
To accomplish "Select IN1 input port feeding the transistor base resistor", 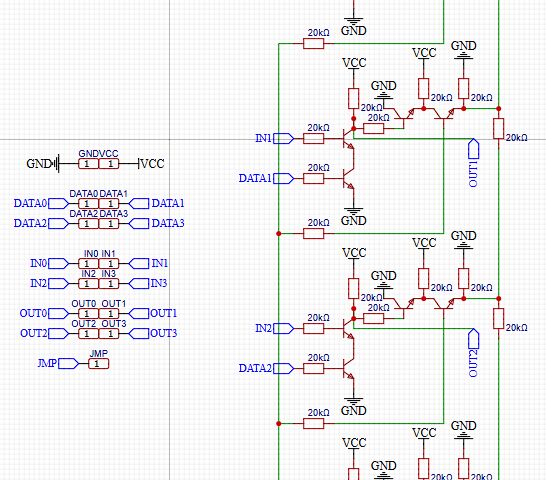I will (284, 139).
